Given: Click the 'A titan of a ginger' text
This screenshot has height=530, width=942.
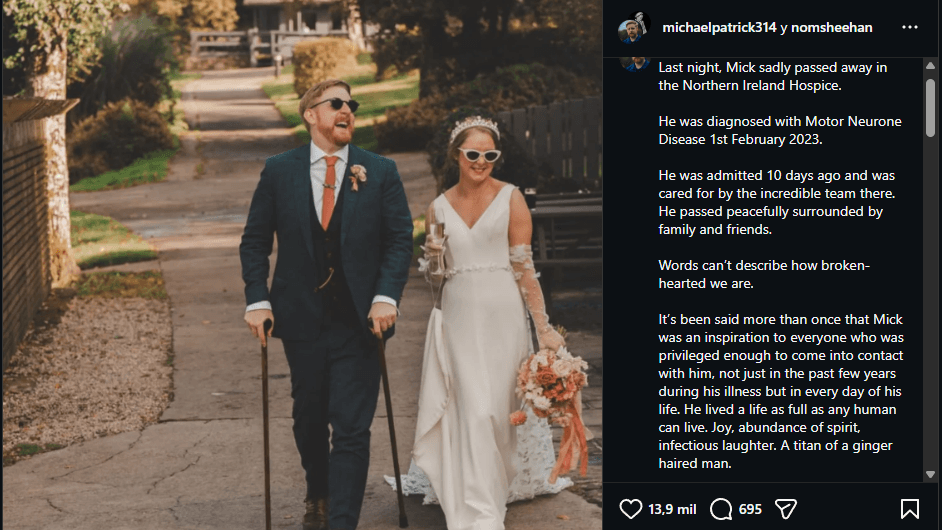Looking at the screenshot, I should 837,445.
